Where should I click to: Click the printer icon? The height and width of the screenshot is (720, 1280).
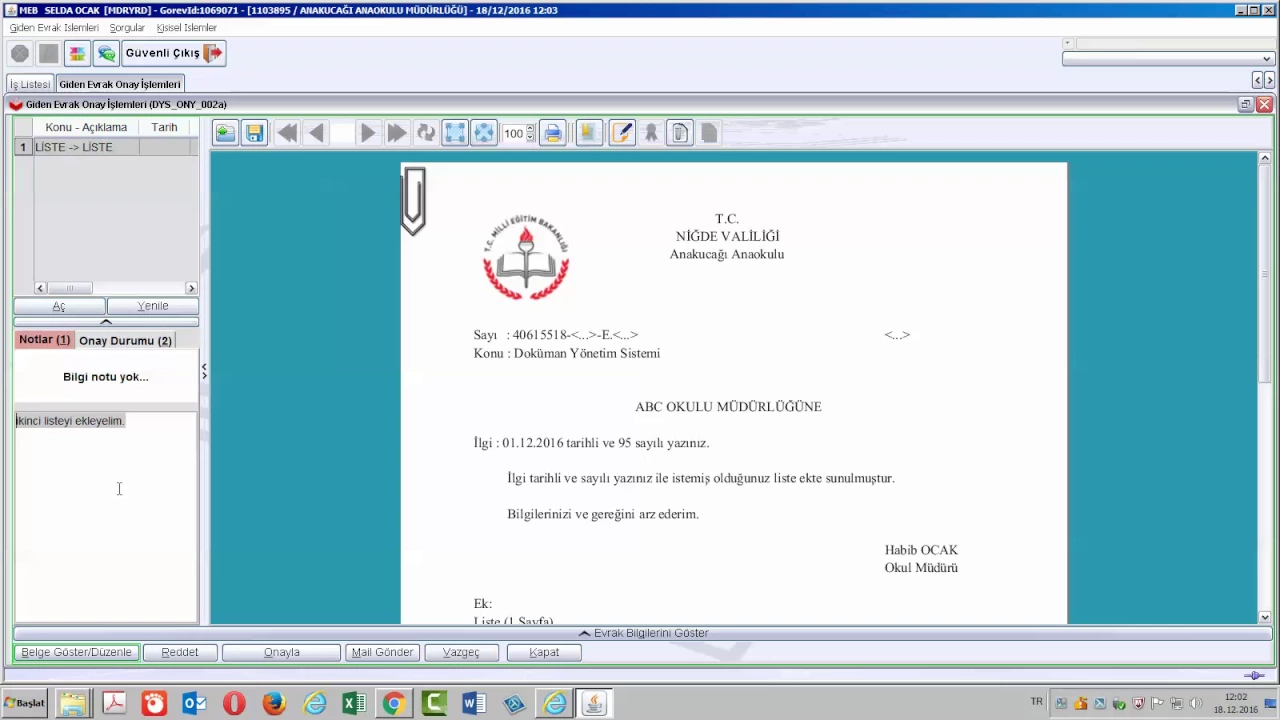pos(553,133)
